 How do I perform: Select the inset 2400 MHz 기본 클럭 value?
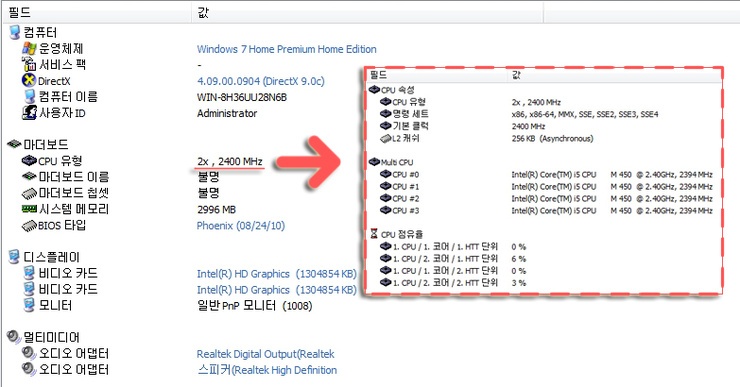528,126
